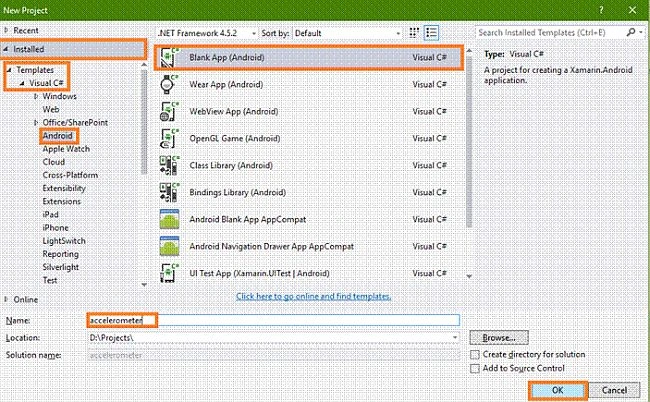Viewport: 650px width, 402px height.
Task: Select the UI Test App (Xamarin.UITest) icon
Action: click(x=169, y=273)
